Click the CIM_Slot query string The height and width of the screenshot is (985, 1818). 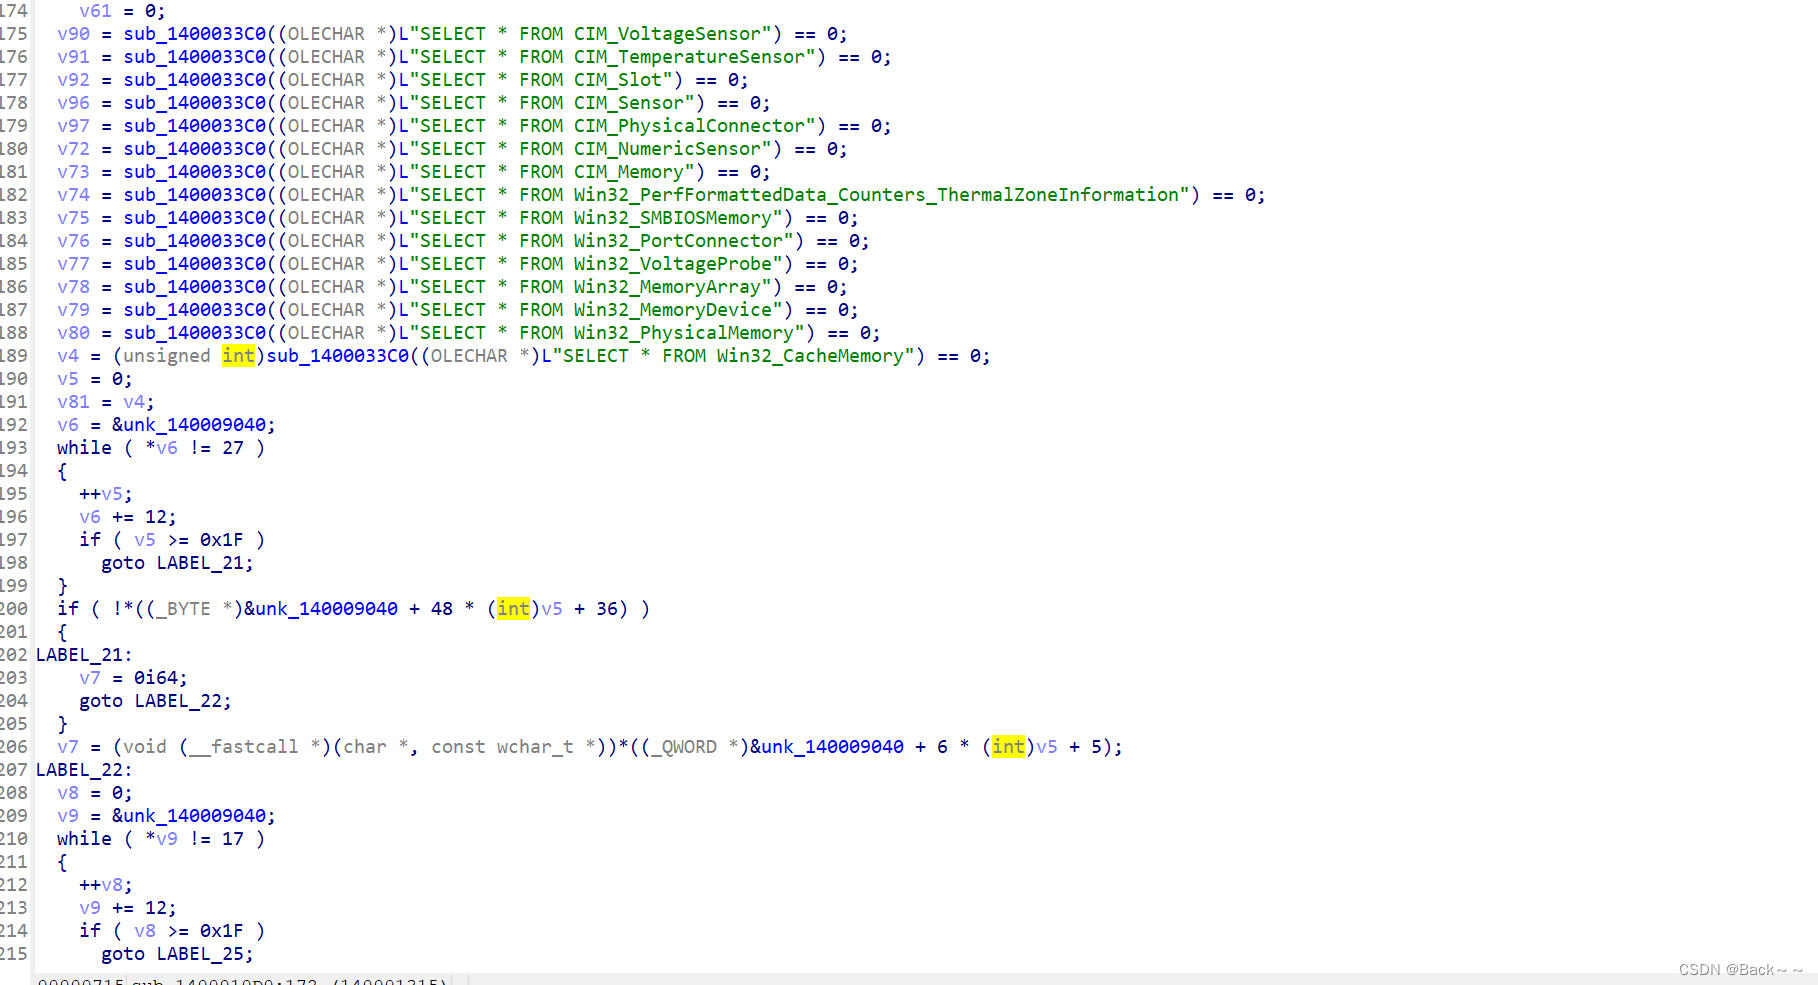pyautogui.click(x=541, y=80)
